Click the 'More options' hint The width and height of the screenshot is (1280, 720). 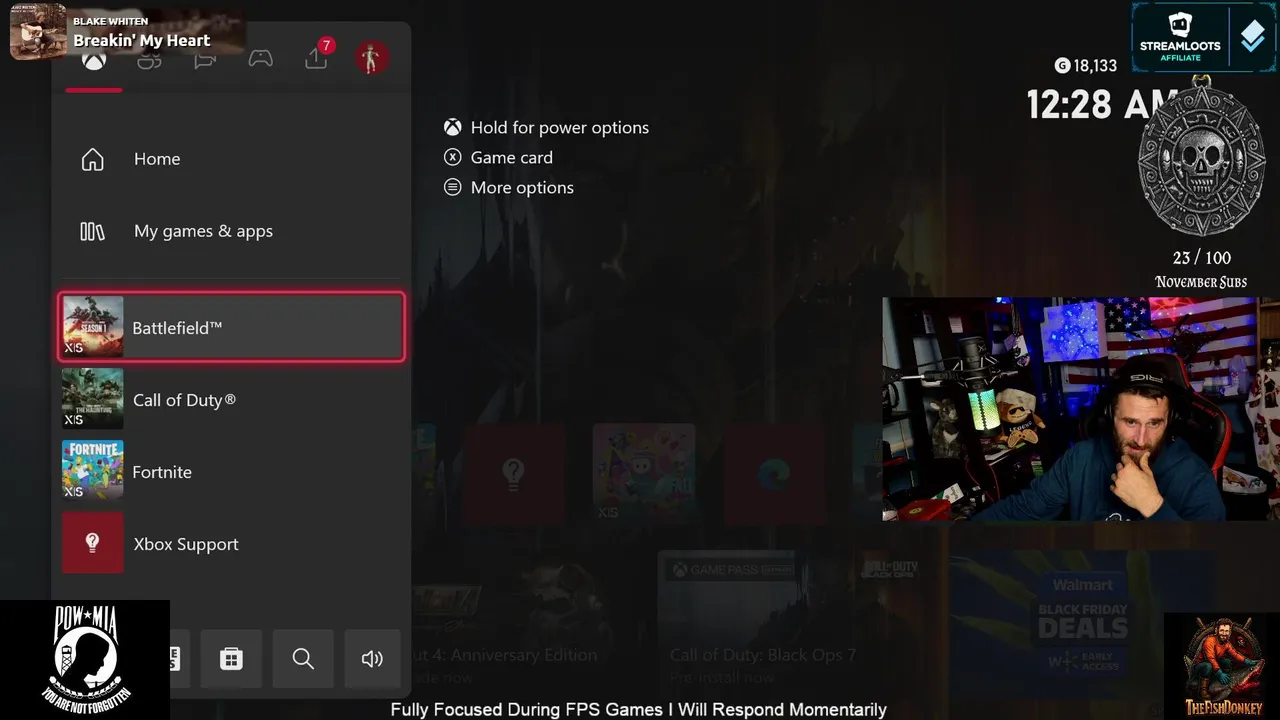tap(522, 187)
